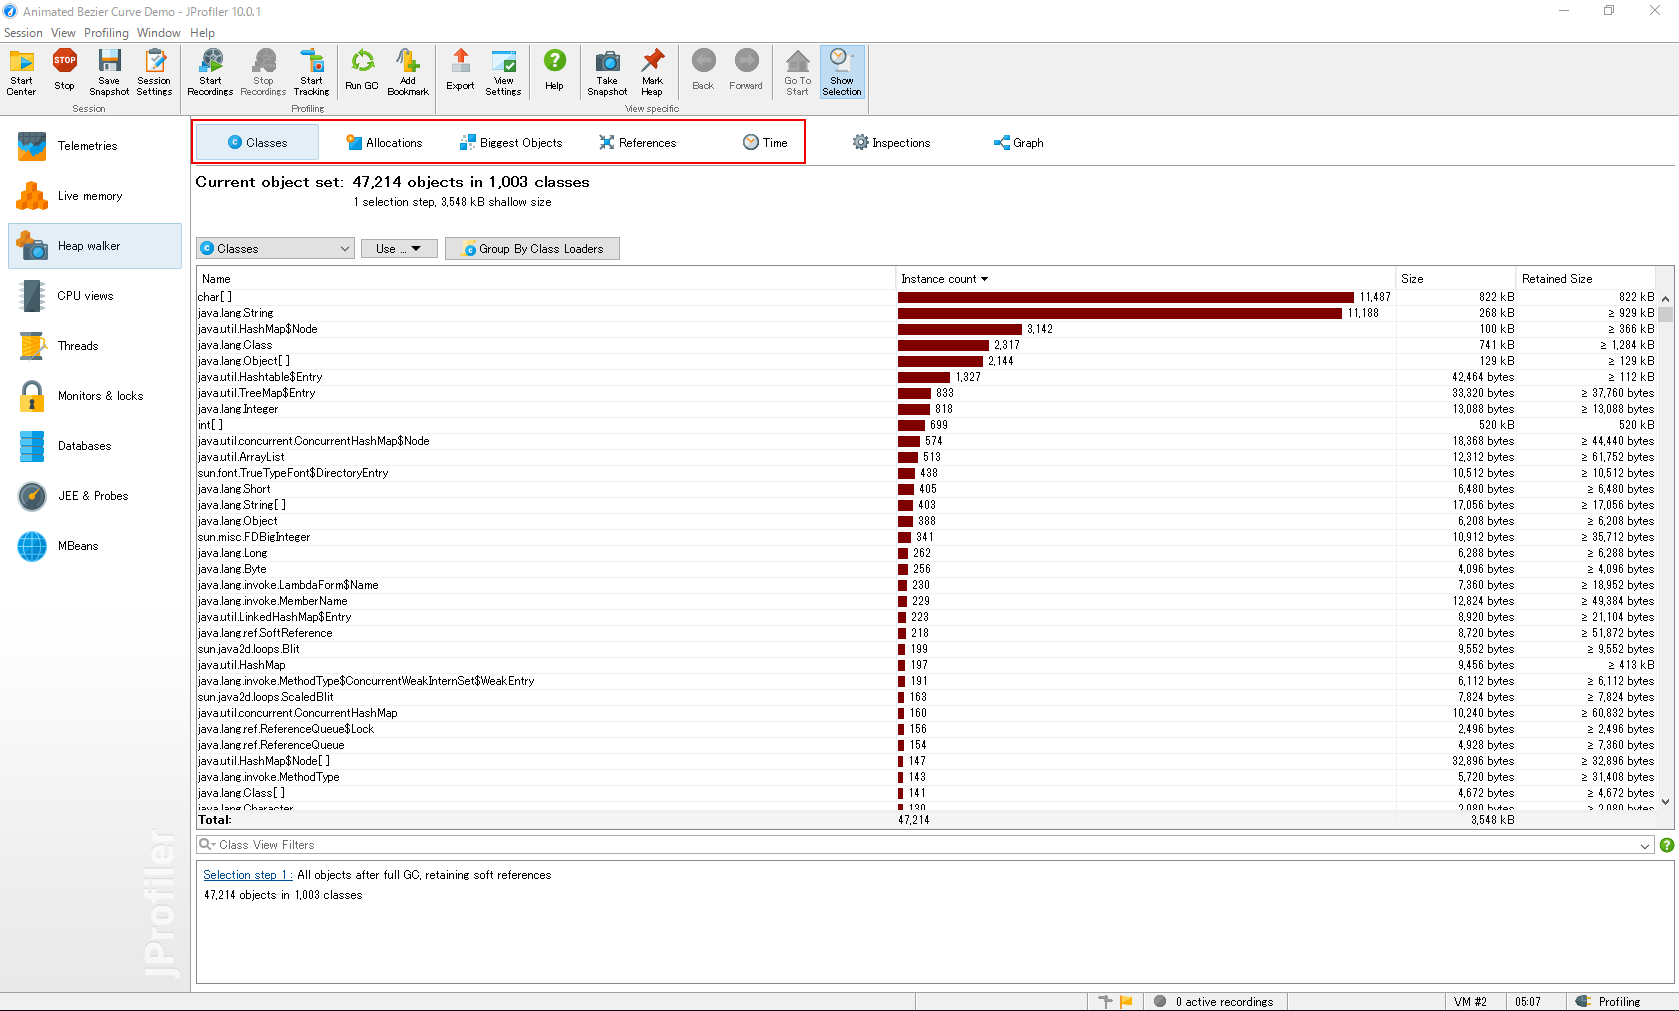Start Recordings in the Profiling toolbar
The height and width of the screenshot is (1011, 1679).
click(x=210, y=72)
